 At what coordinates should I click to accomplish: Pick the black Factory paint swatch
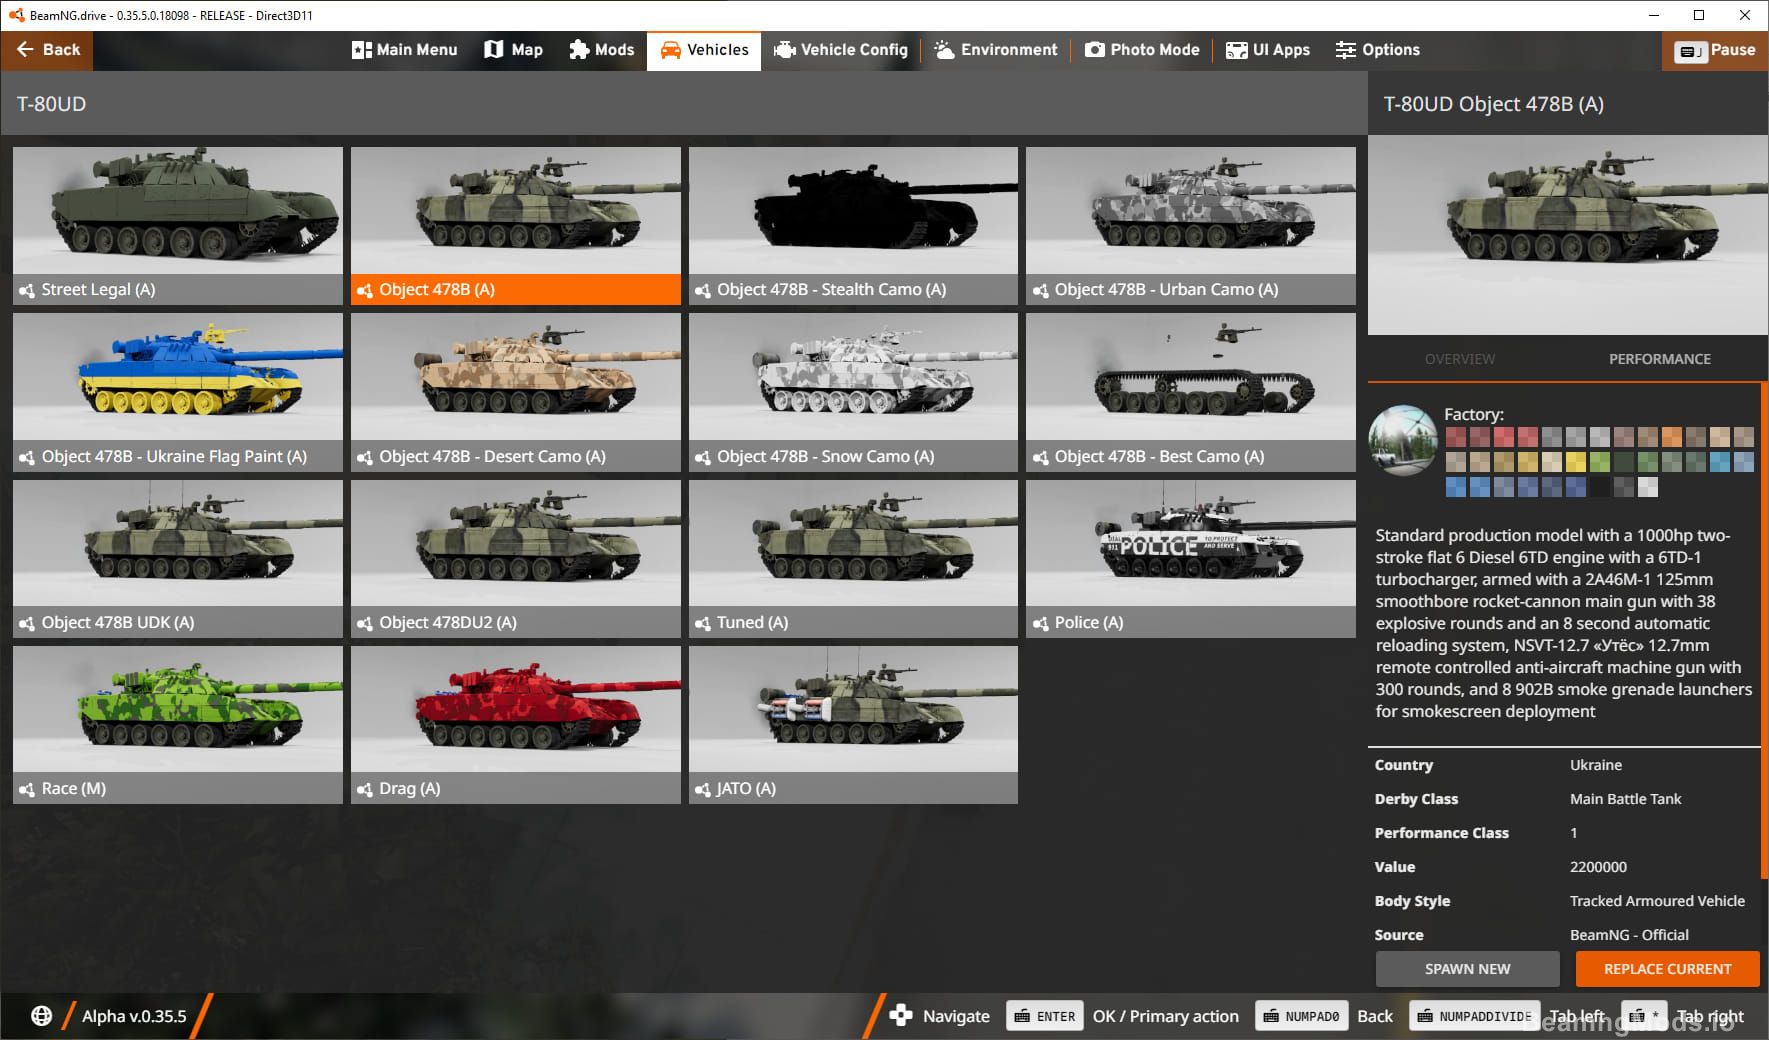coord(1600,487)
